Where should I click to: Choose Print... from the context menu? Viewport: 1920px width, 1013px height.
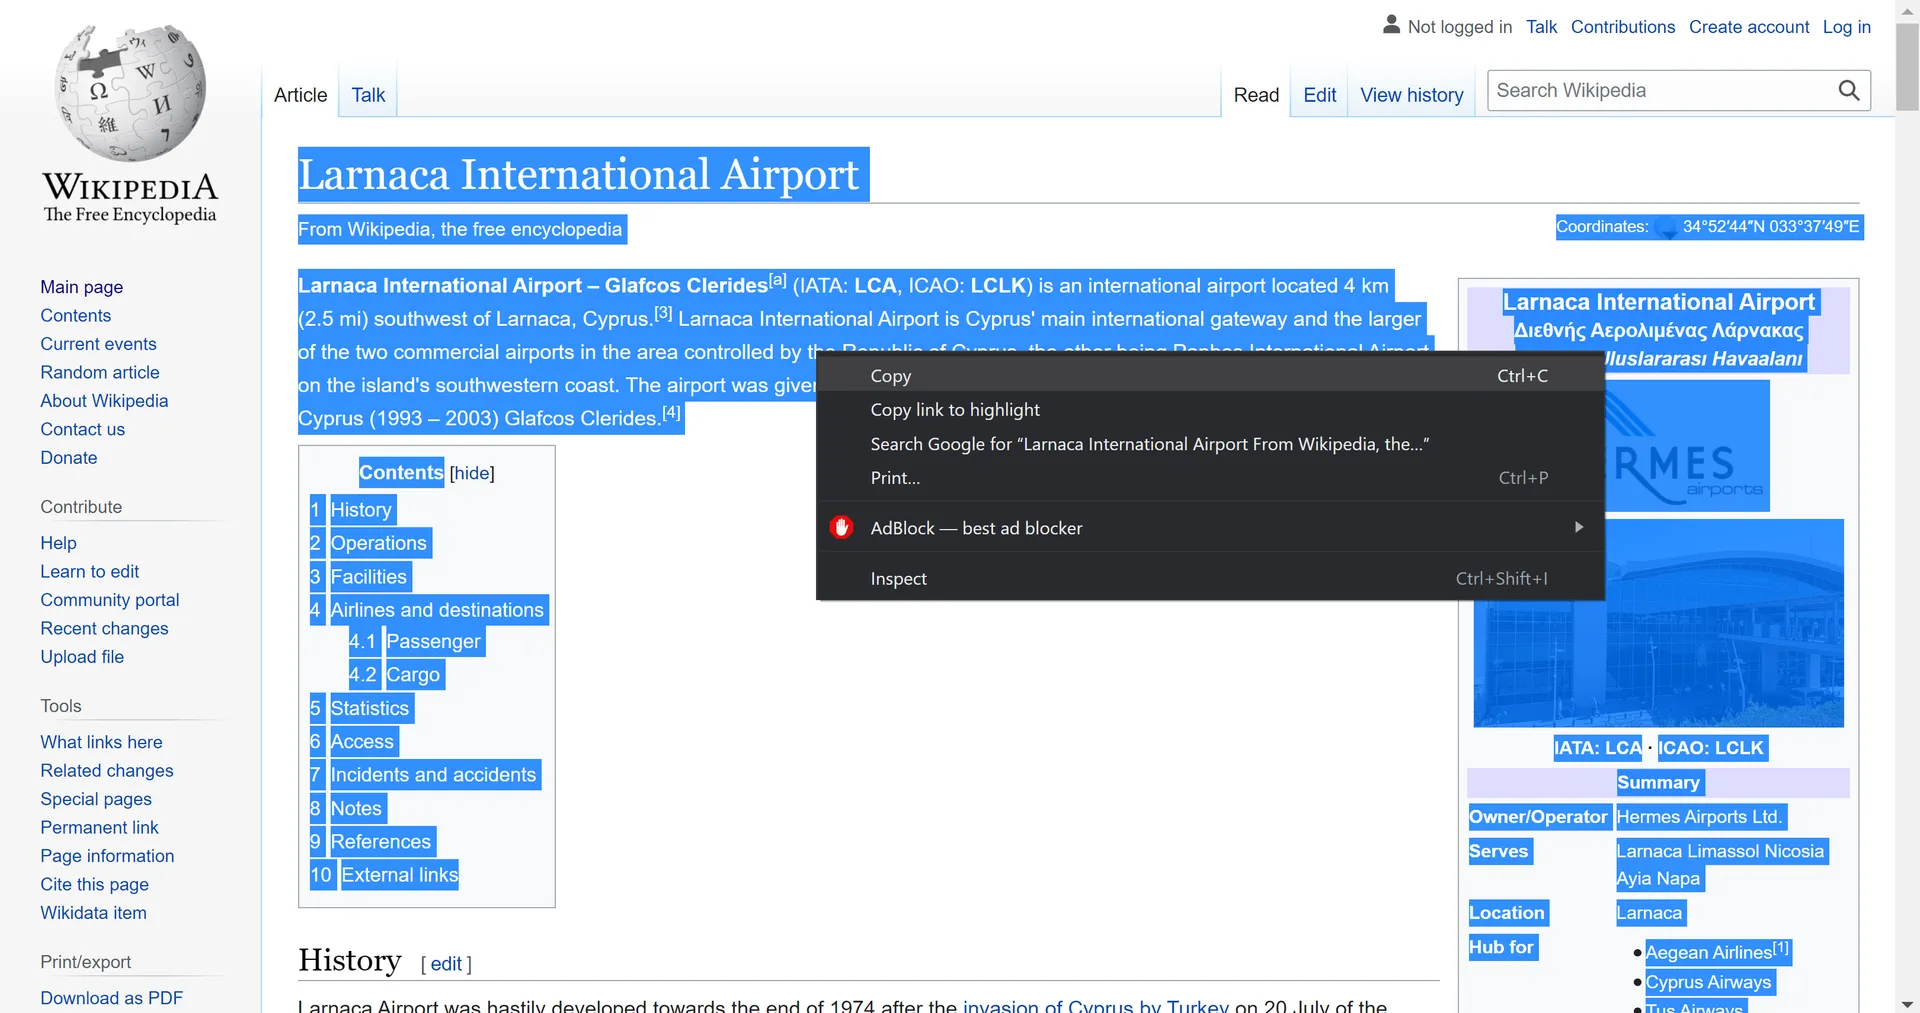click(x=895, y=478)
